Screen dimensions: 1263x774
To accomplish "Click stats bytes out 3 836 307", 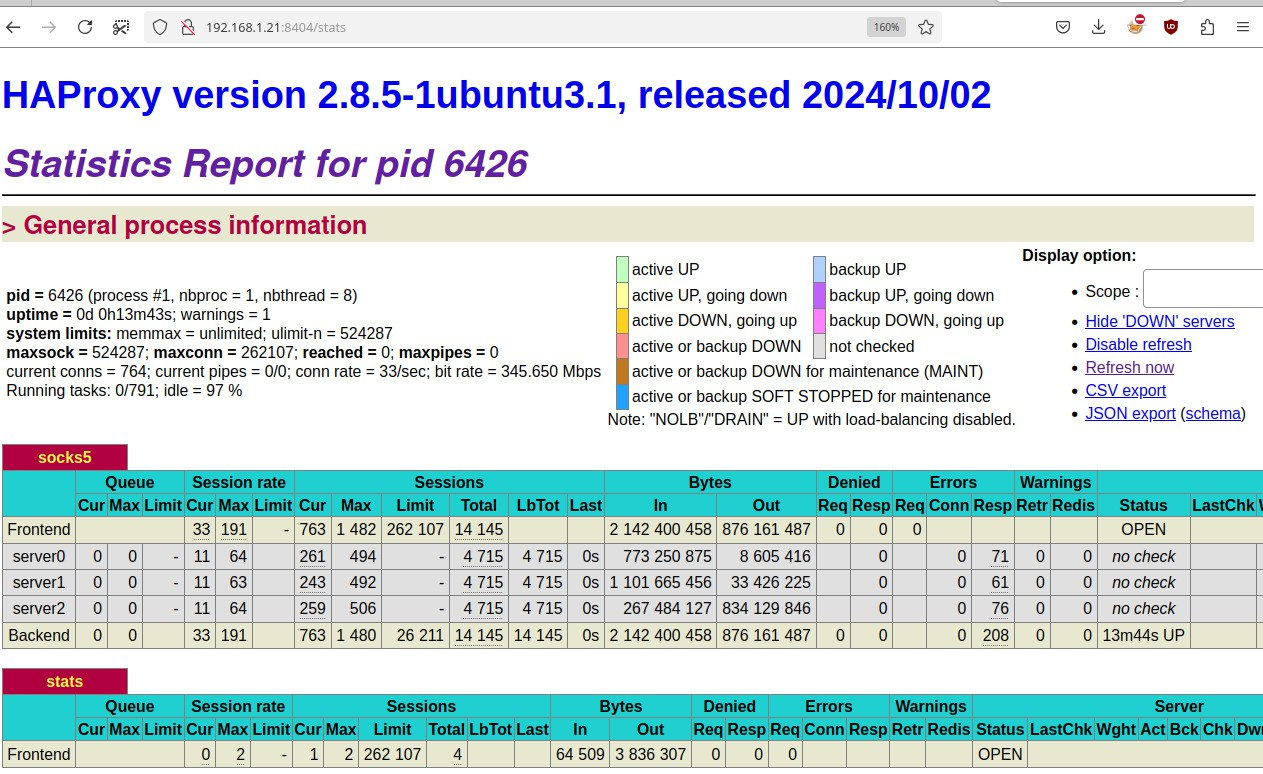I will pos(650,754).
